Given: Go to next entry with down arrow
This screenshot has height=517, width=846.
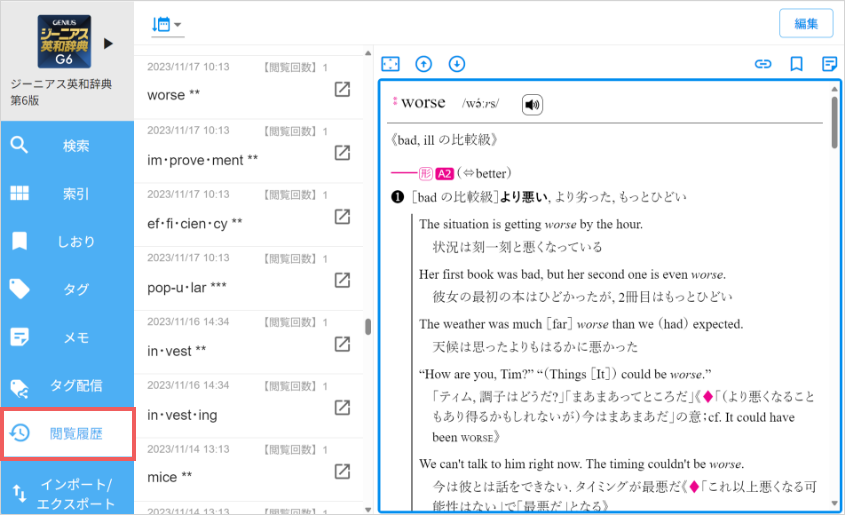Looking at the screenshot, I should pos(457,64).
